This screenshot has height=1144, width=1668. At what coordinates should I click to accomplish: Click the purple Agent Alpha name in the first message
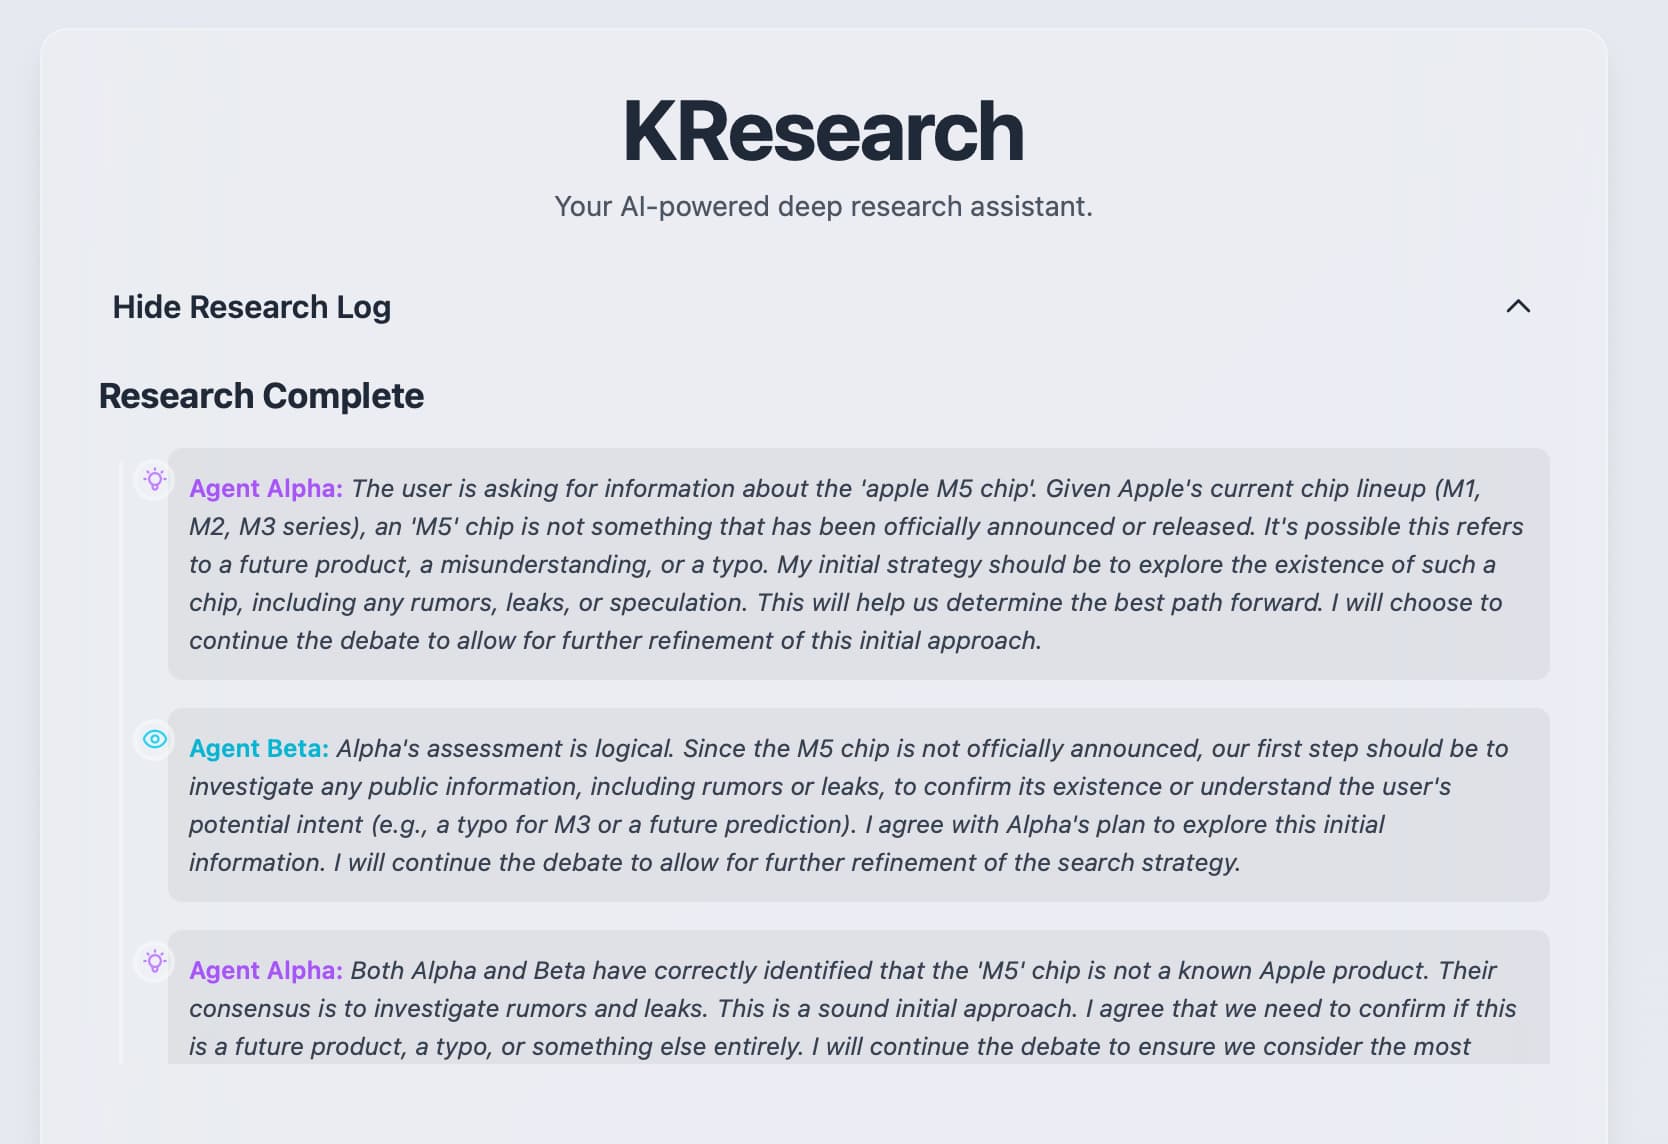point(266,488)
